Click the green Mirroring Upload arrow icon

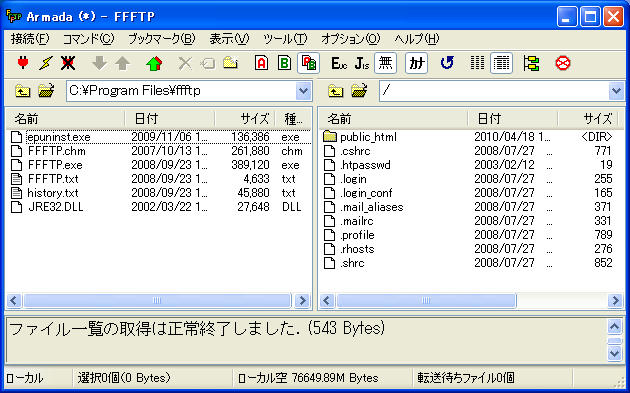click(154, 63)
